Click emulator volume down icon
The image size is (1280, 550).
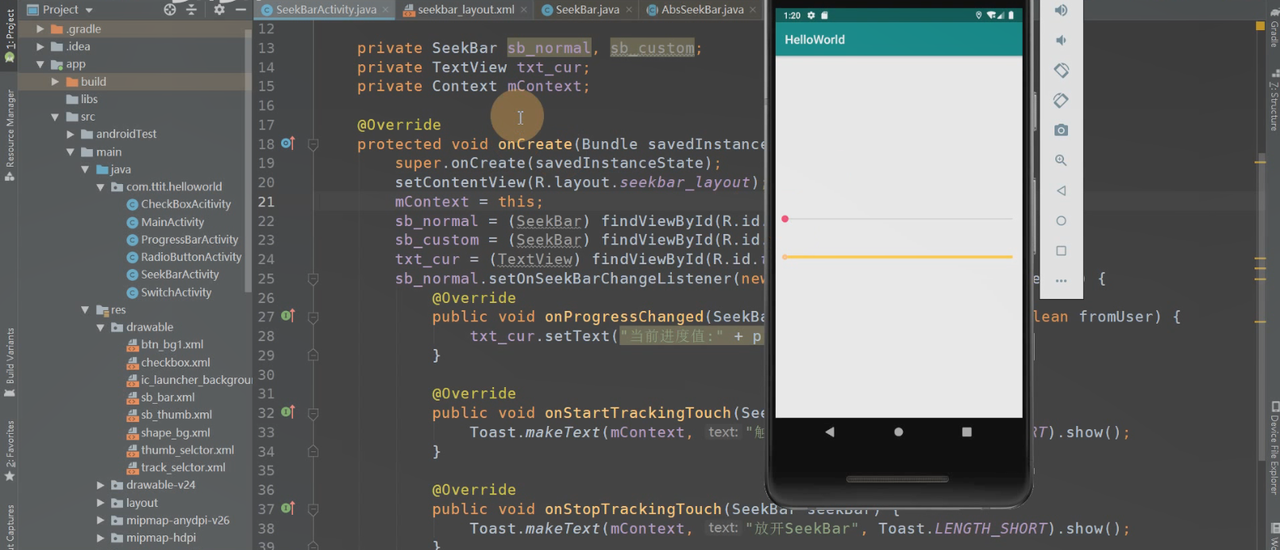coord(1061,40)
